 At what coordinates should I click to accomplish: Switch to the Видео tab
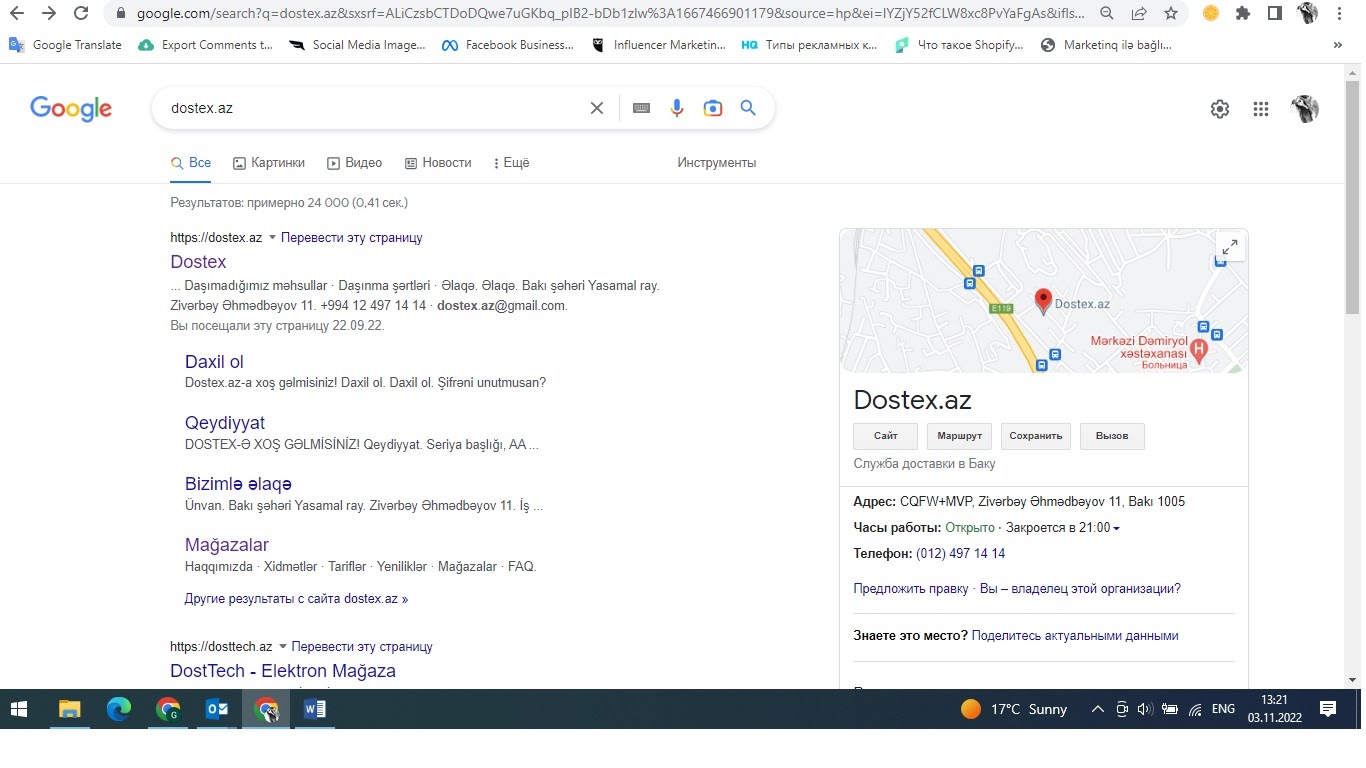(x=355, y=163)
